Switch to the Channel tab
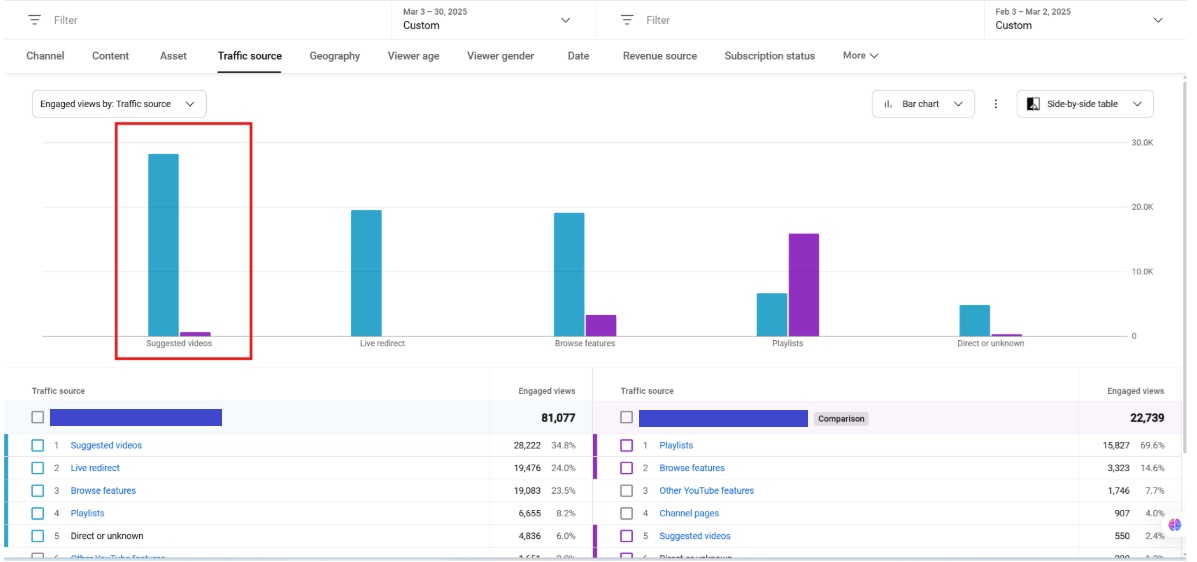This screenshot has width=1197, height=562. click(45, 56)
